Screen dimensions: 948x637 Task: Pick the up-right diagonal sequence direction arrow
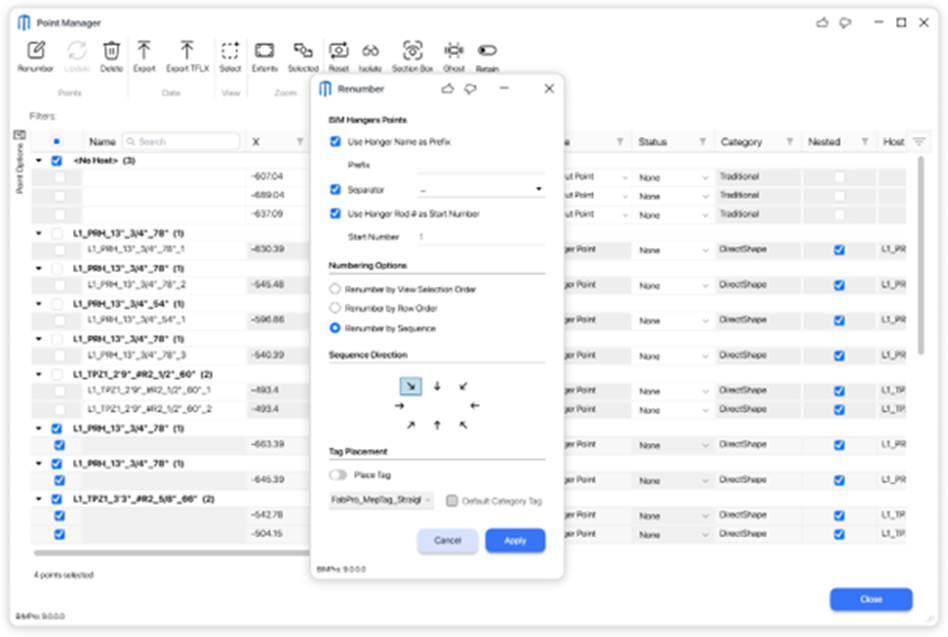(x=410, y=425)
